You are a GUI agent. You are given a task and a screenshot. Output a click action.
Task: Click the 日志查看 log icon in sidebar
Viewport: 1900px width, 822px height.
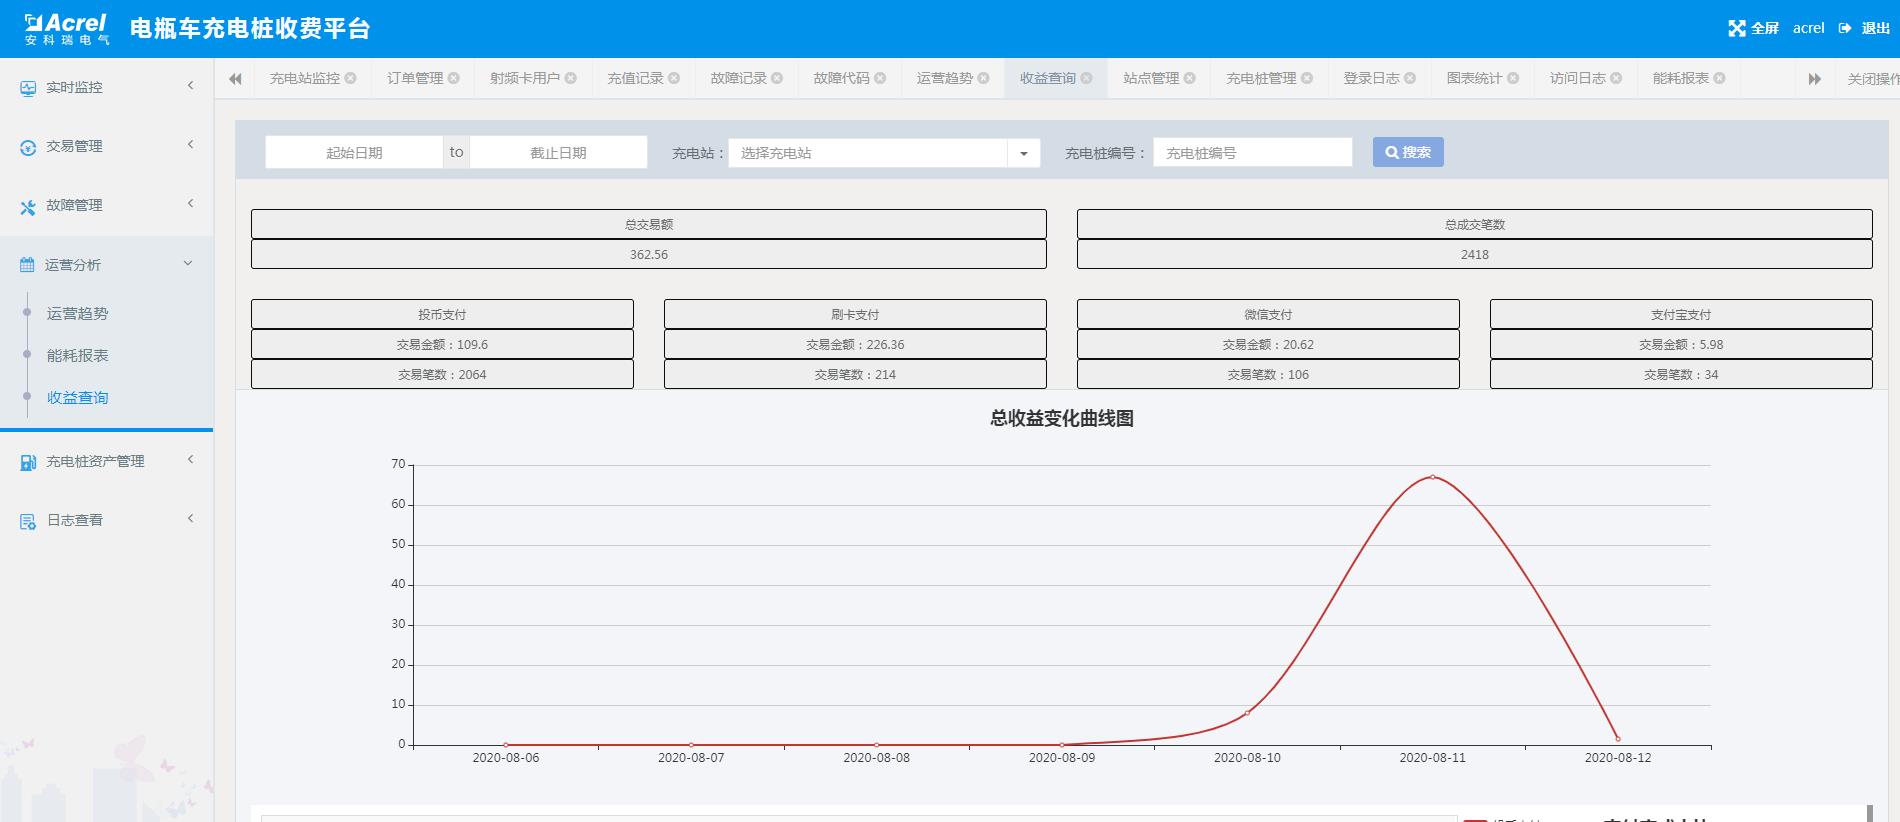tap(28, 521)
